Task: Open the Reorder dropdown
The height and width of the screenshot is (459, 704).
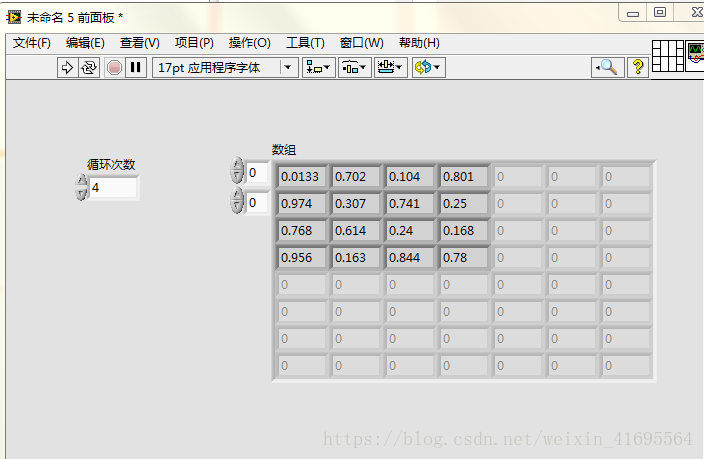Action: coord(428,68)
